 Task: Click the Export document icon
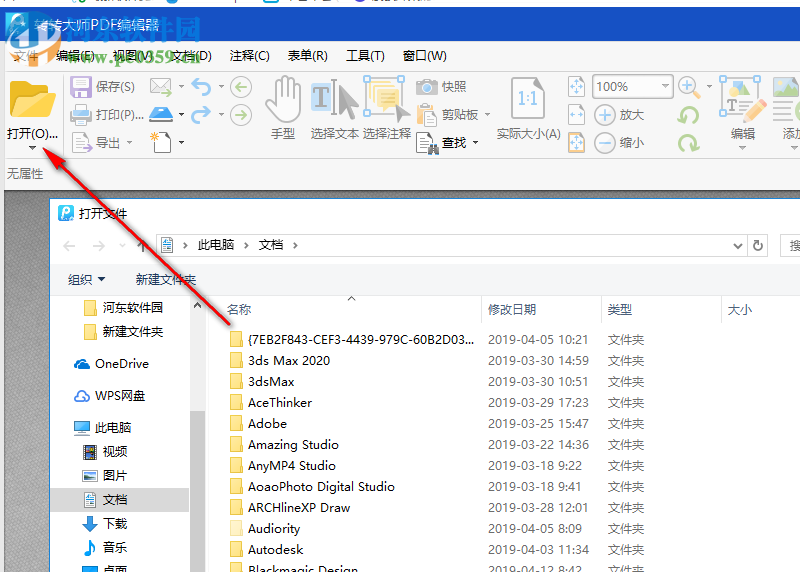(81, 142)
